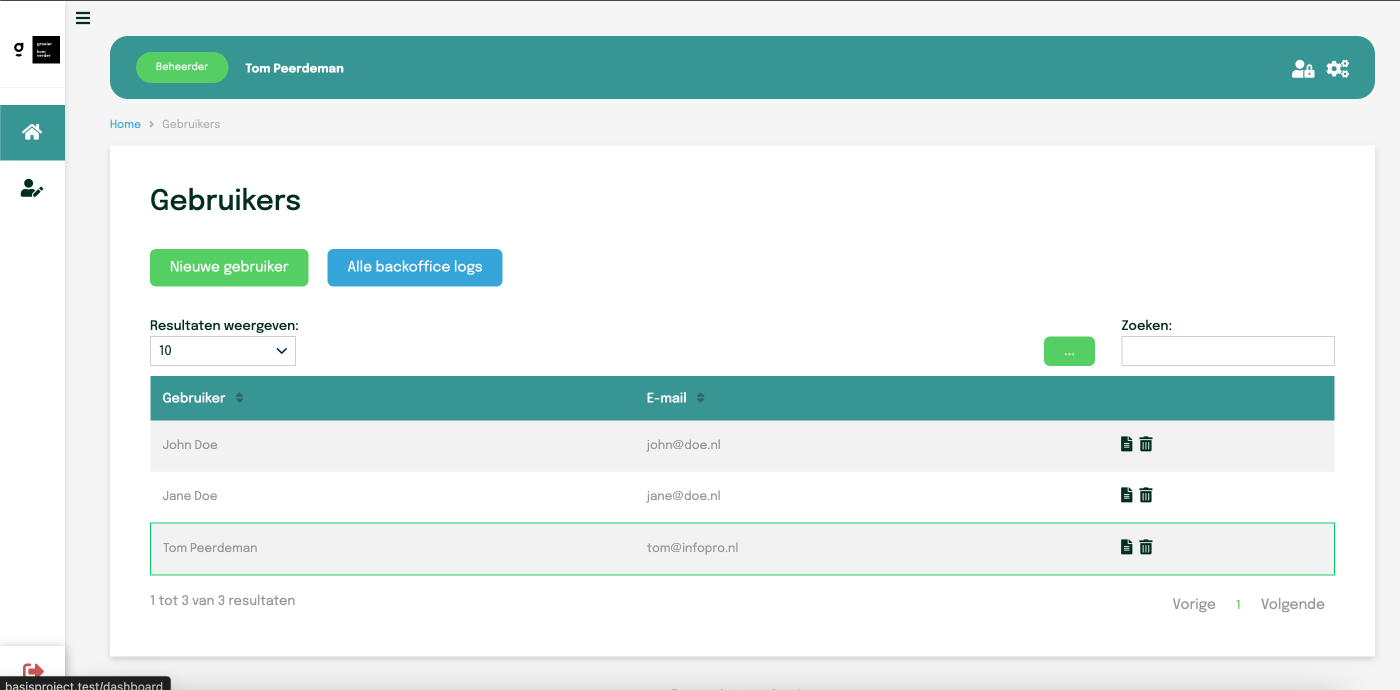Open the hamburger menu toggle

tap(83, 18)
